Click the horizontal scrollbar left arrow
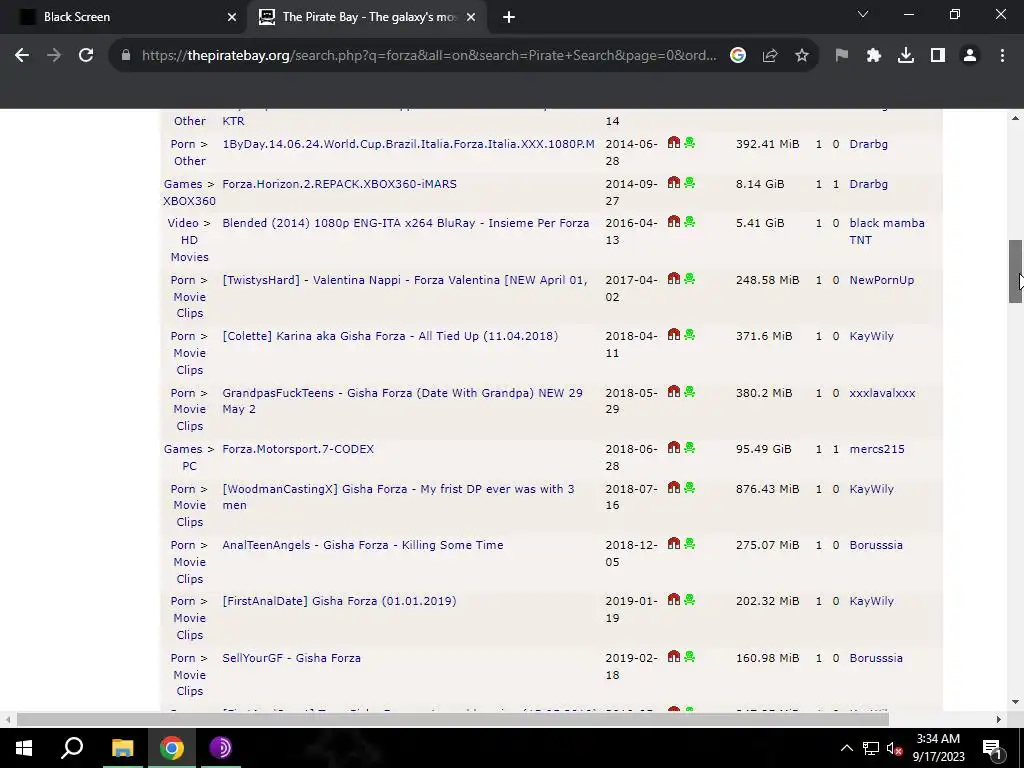The width and height of the screenshot is (1024, 768). [x=7, y=720]
